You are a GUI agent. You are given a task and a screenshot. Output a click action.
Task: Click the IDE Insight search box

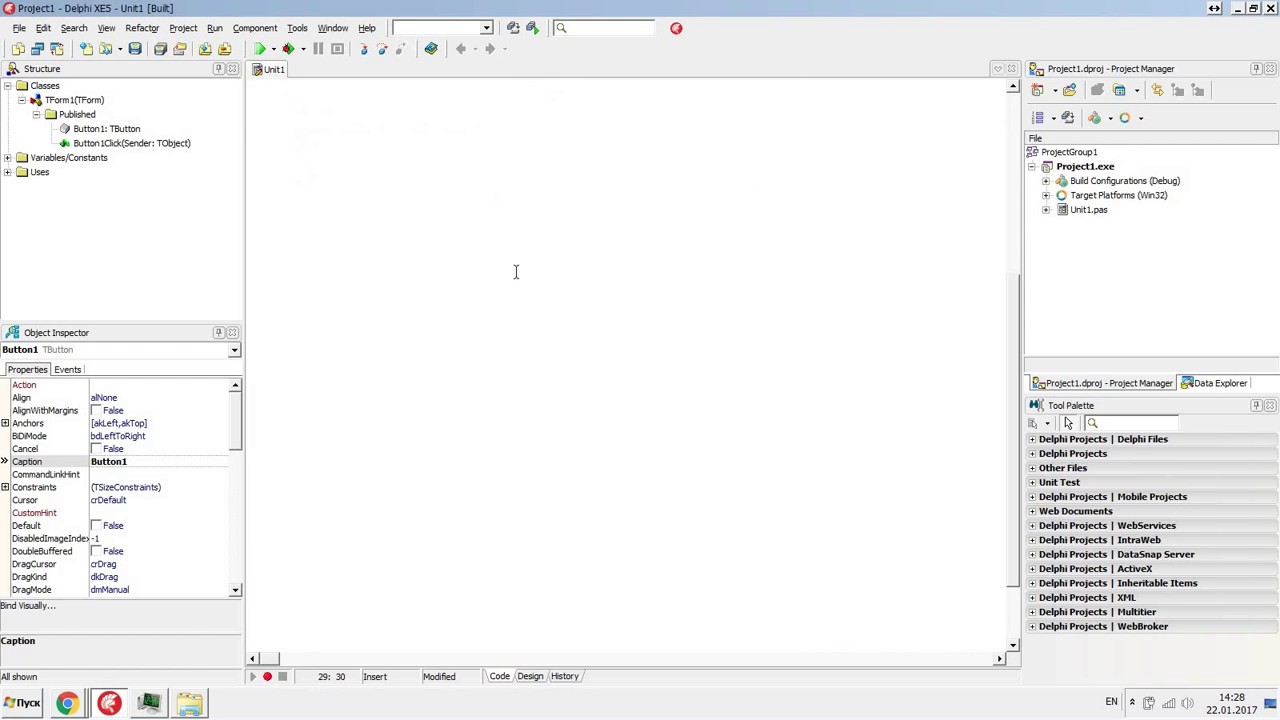click(x=604, y=28)
